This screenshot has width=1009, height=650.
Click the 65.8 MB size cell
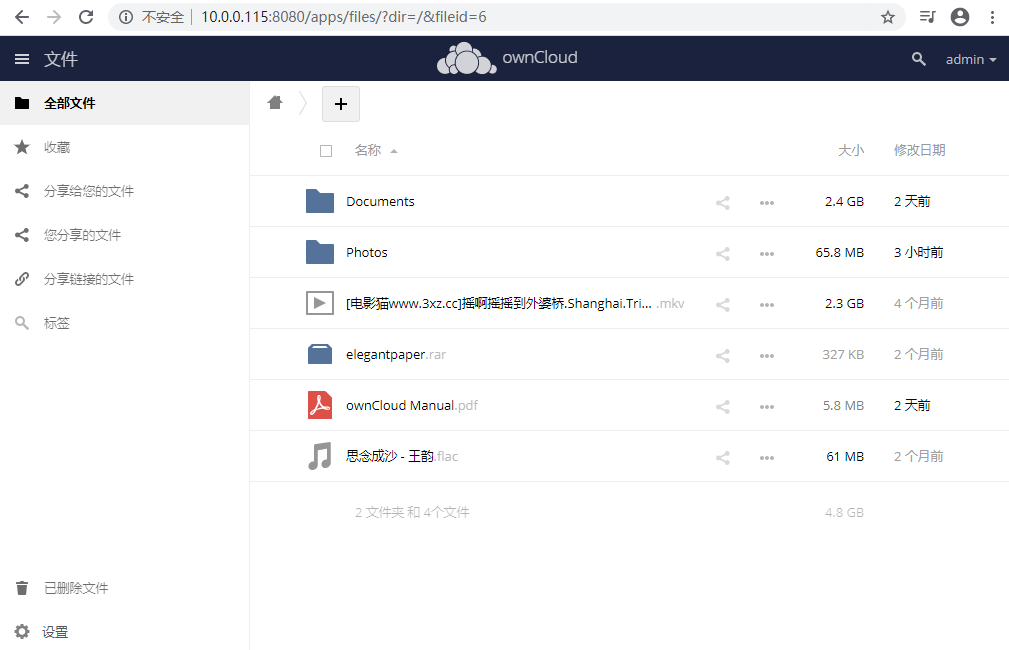[x=840, y=252]
